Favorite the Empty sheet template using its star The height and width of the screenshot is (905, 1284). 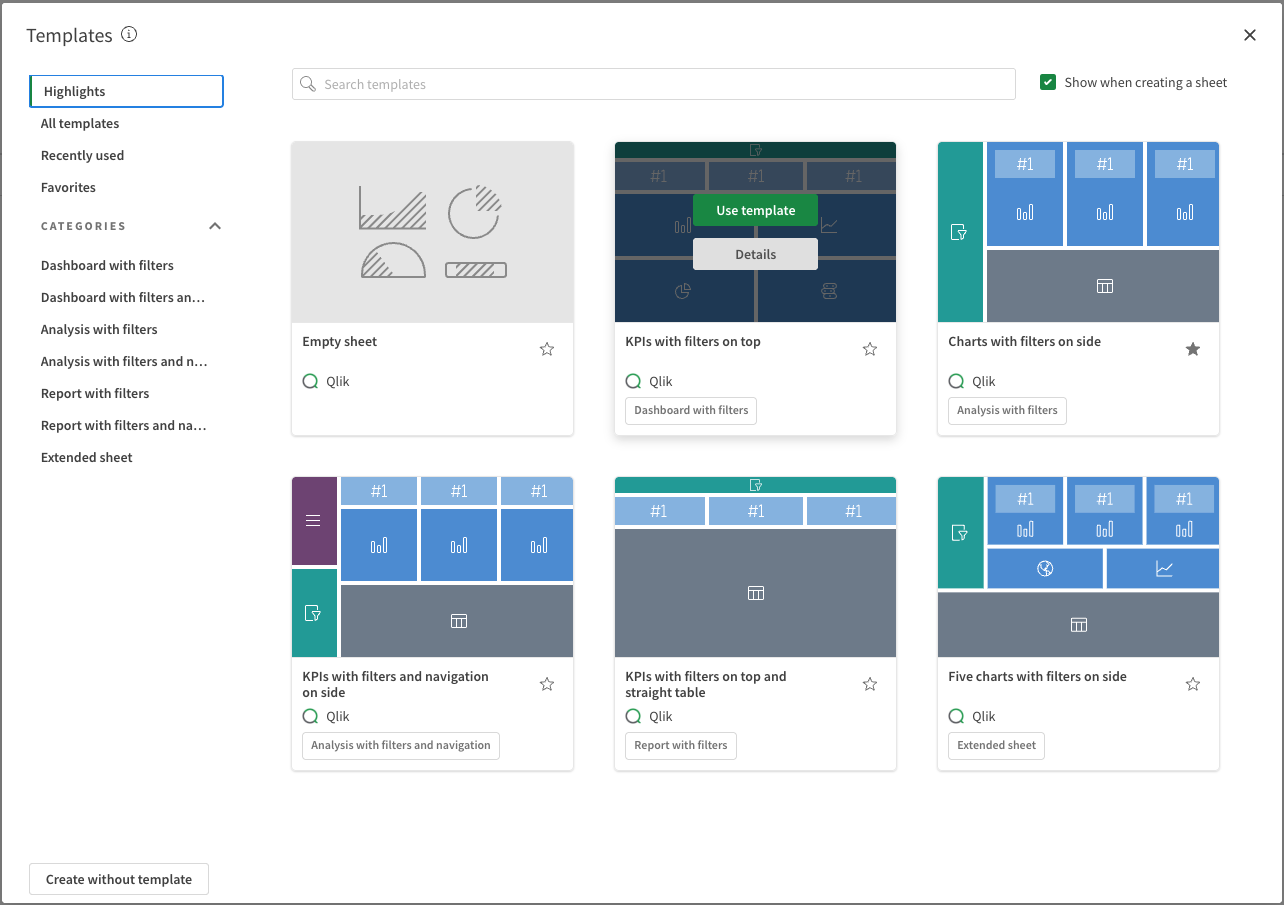(x=547, y=349)
